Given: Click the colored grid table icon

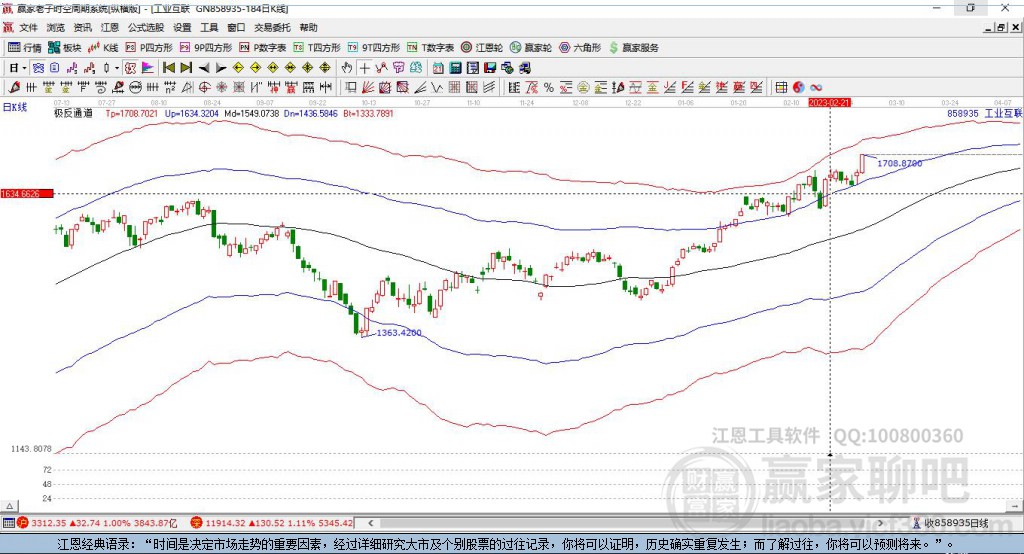Looking at the screenshot, I should tap(781, 88).
